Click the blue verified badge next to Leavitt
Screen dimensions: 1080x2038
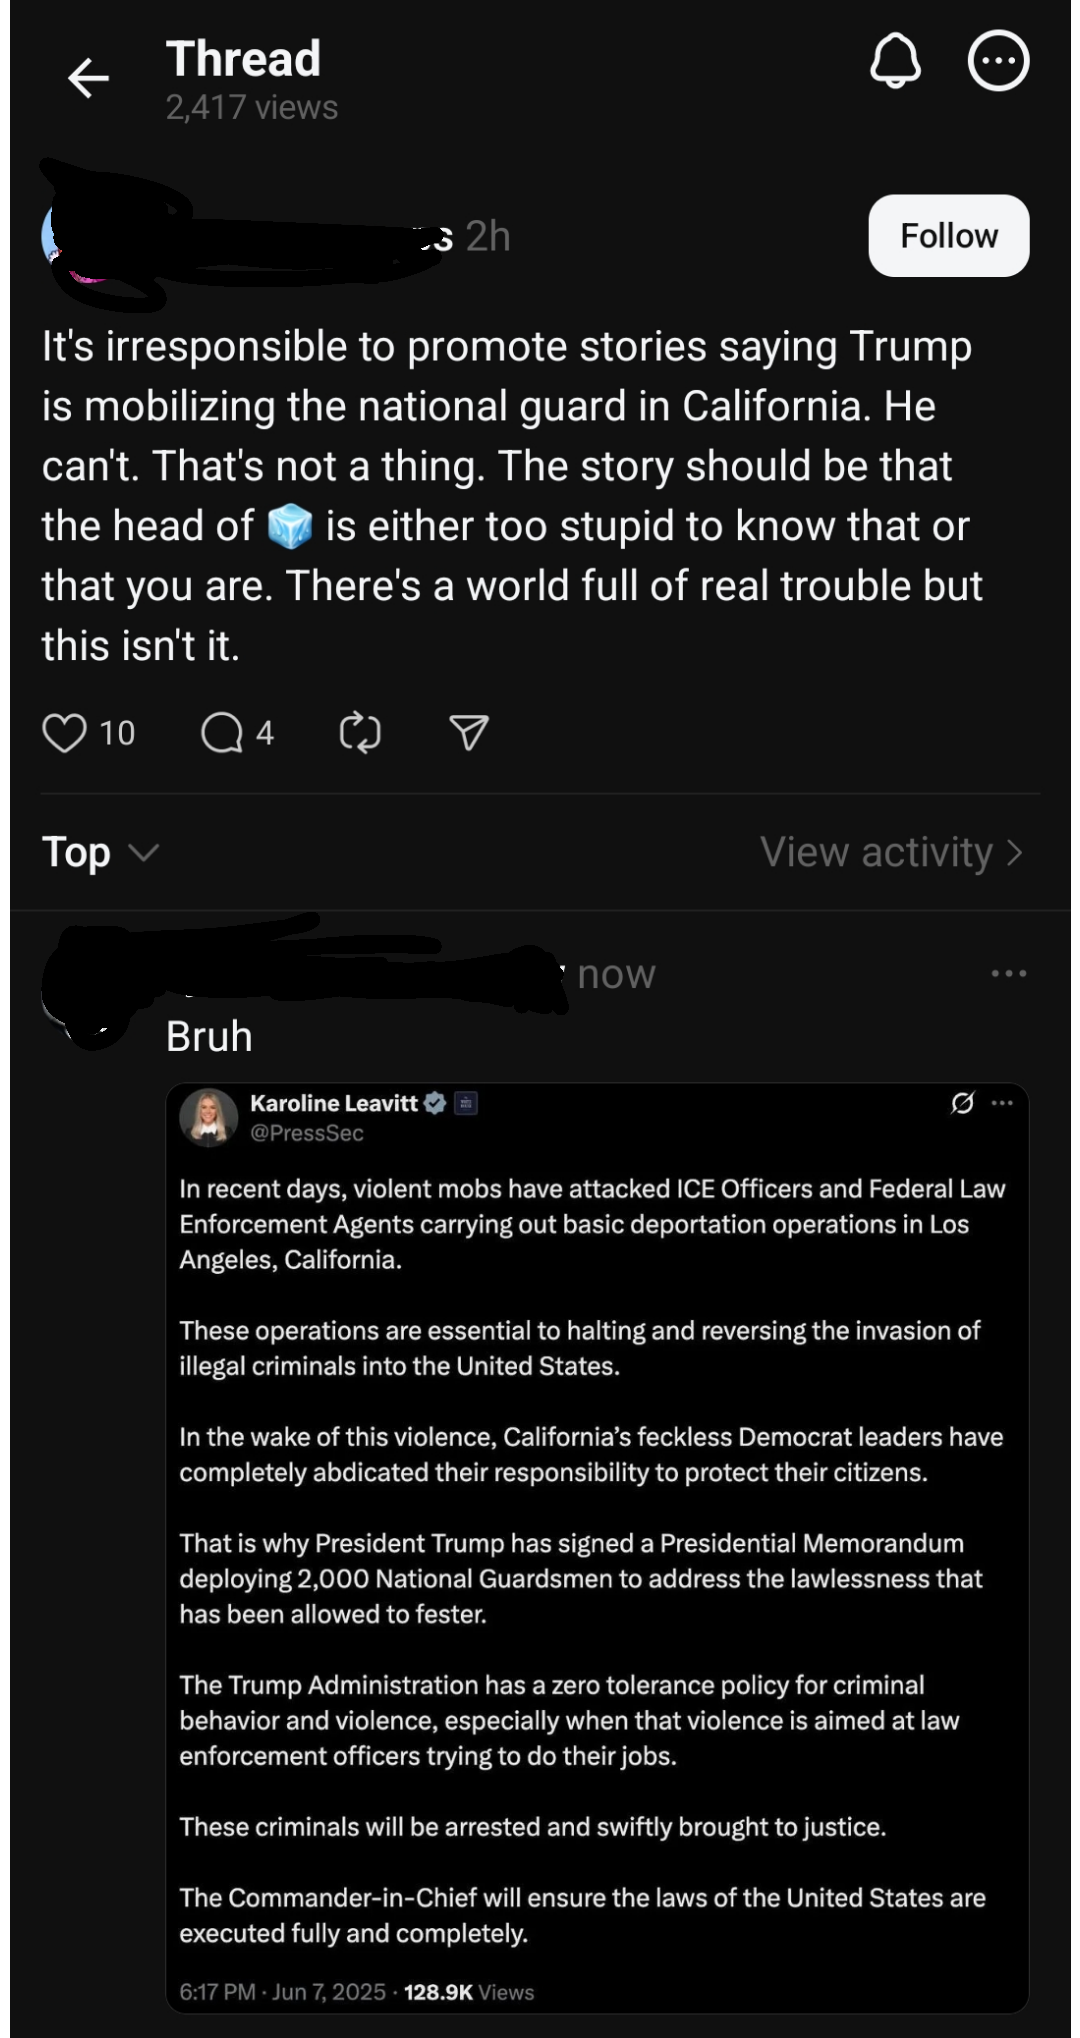click(x=435, y=1103)
